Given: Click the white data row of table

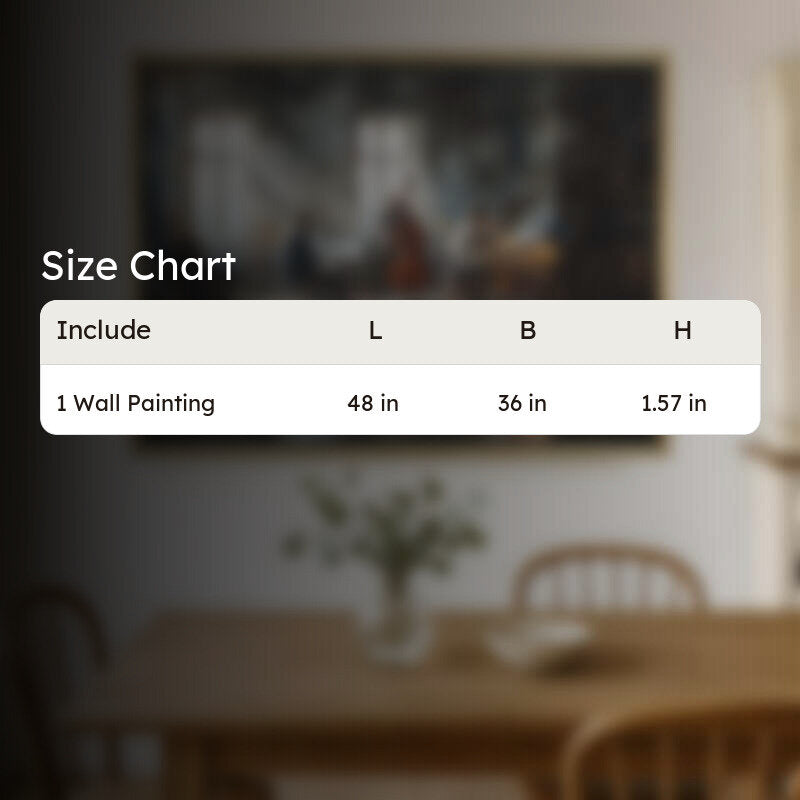Looking at the screenshot, I should (x=400, y=400).
